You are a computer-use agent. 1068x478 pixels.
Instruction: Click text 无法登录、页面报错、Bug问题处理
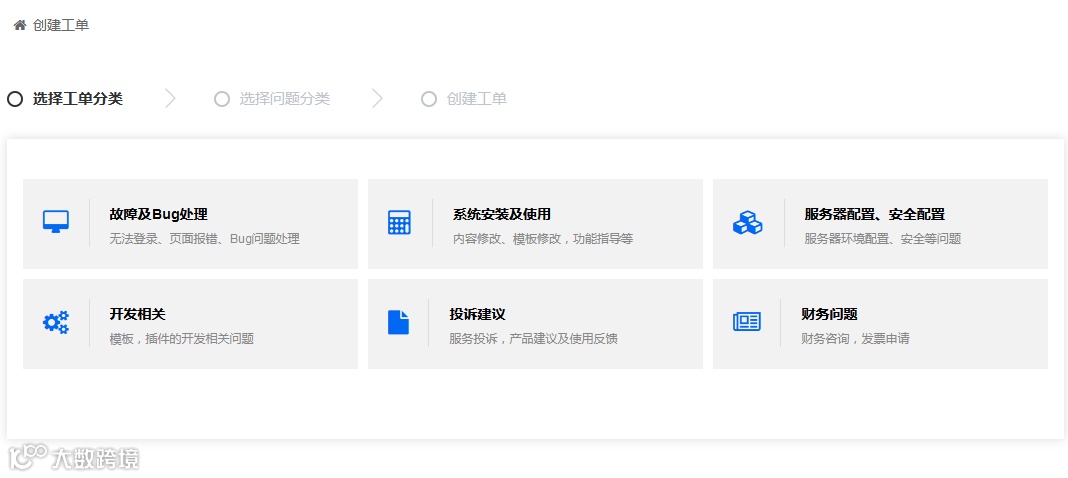click(204, 239)
